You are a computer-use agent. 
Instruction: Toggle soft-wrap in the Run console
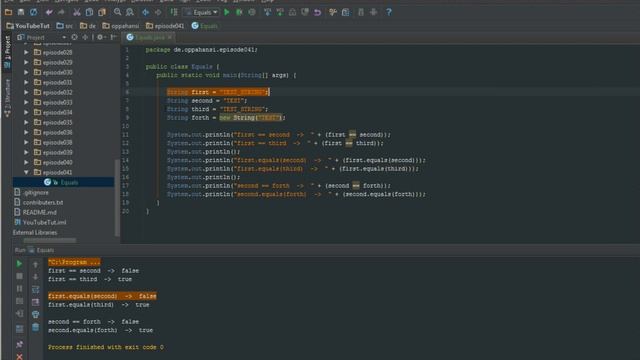tap(36, 289)
